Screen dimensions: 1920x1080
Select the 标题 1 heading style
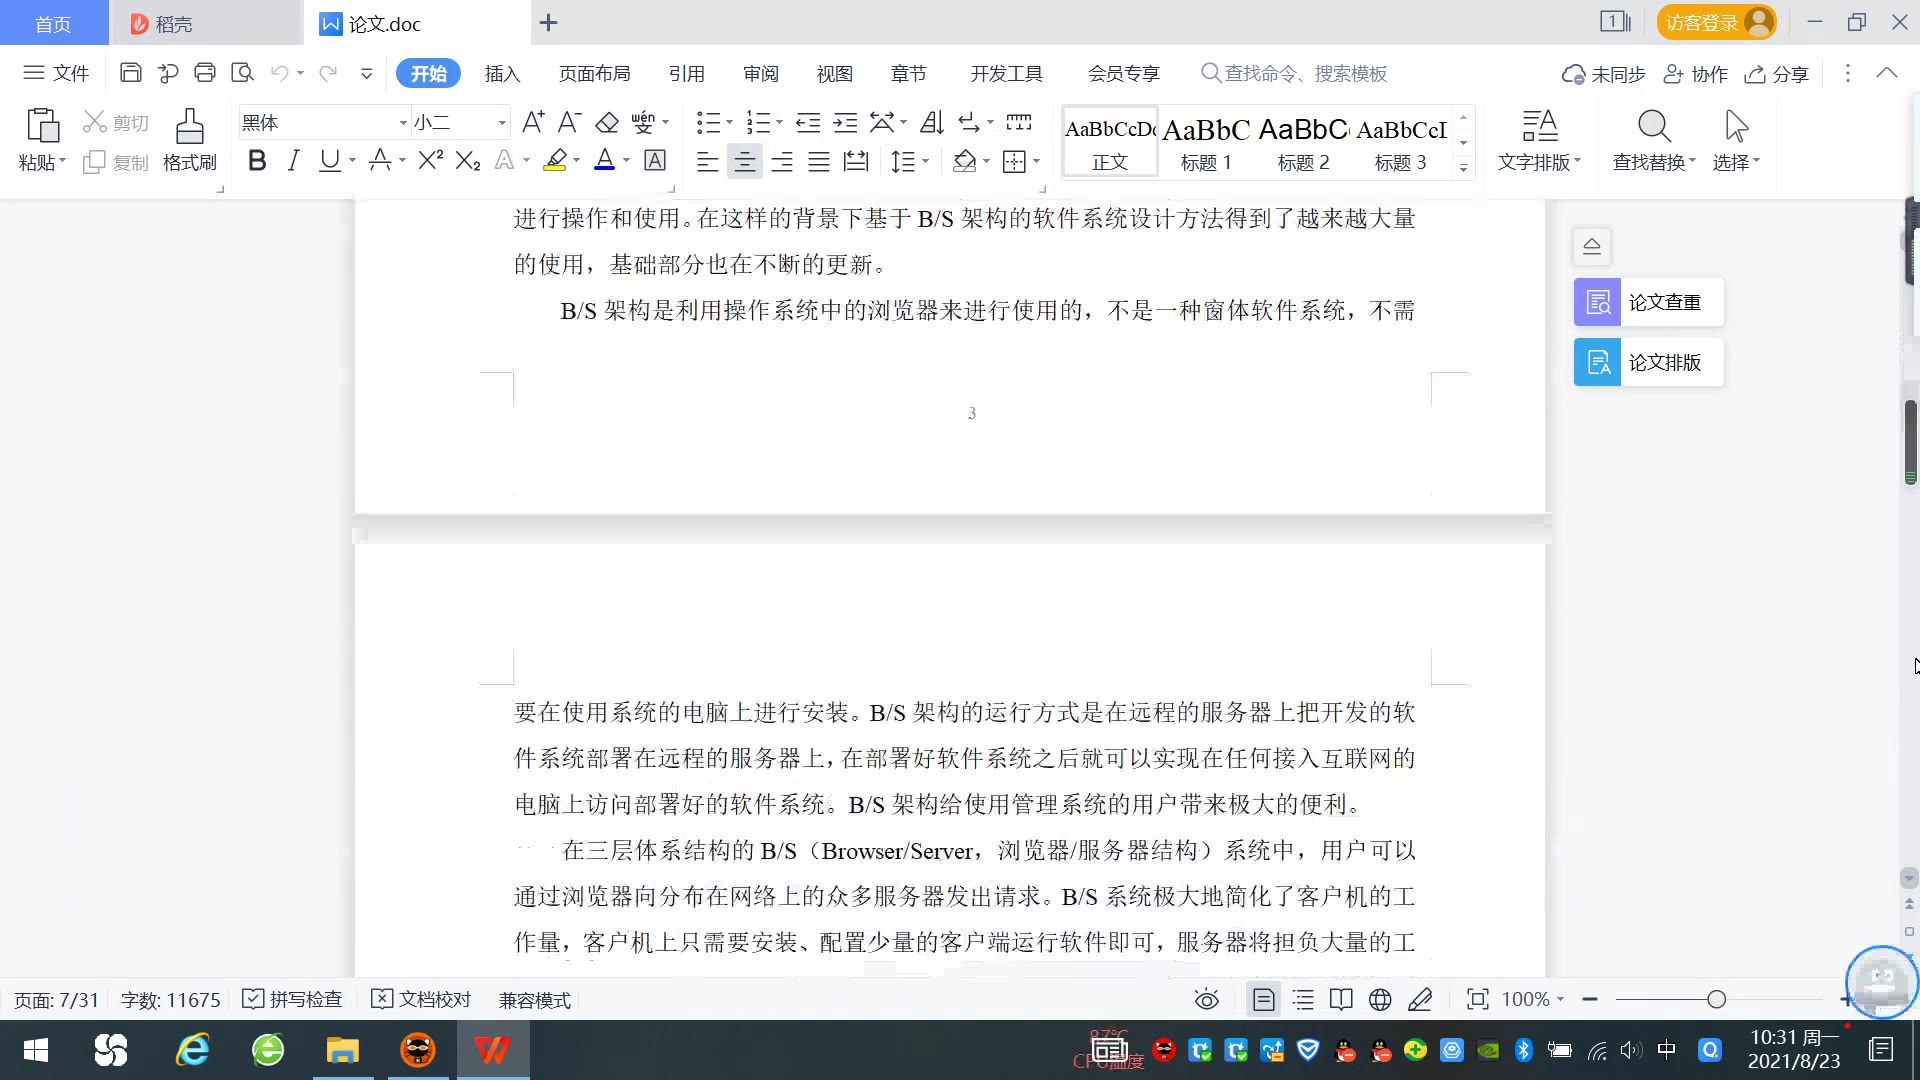[1206, 143]
